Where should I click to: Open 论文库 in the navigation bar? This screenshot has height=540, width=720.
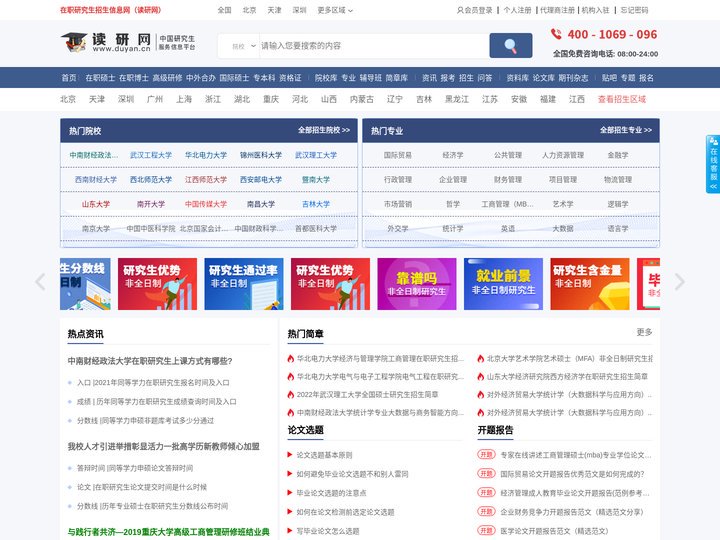click(544, 78)
